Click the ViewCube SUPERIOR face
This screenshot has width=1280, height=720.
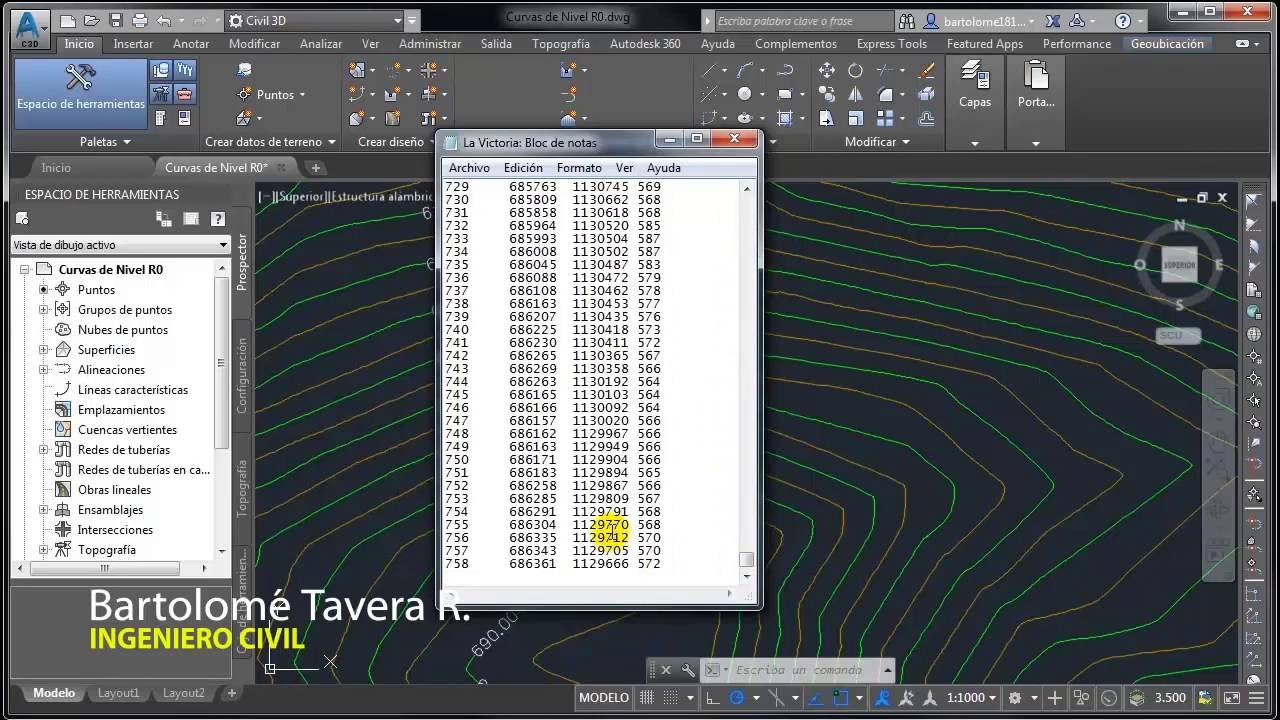pyautogui.click(x=1179, y=265)
